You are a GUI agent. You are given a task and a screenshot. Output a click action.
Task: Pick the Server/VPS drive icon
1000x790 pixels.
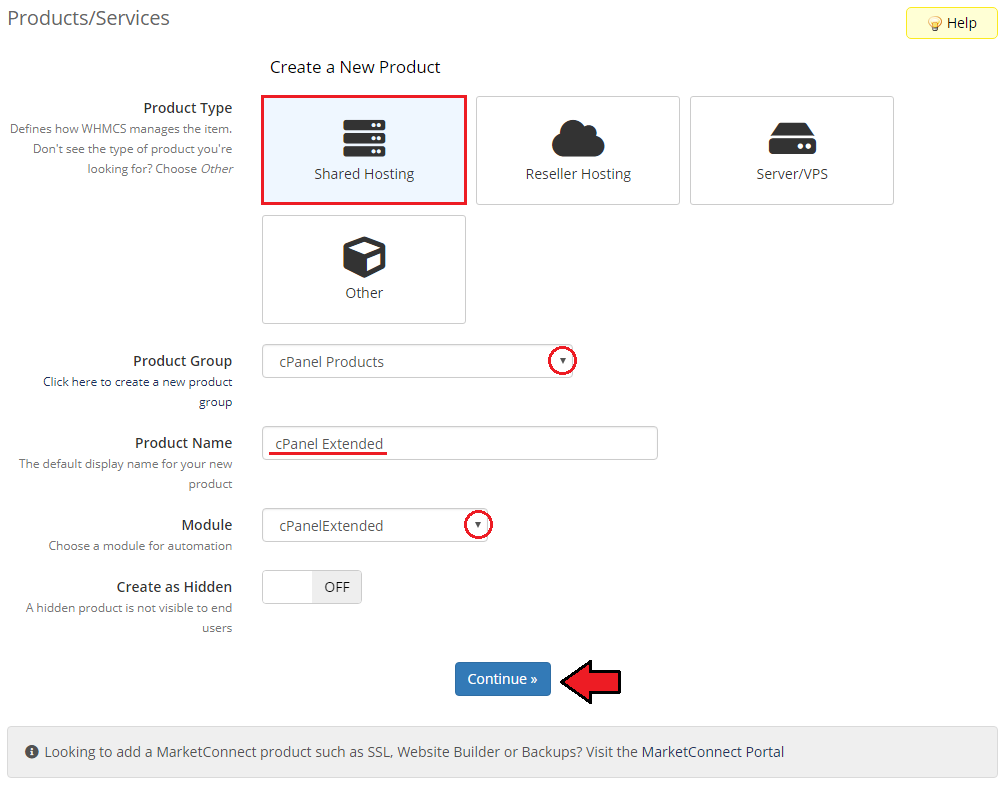(792, 138)
